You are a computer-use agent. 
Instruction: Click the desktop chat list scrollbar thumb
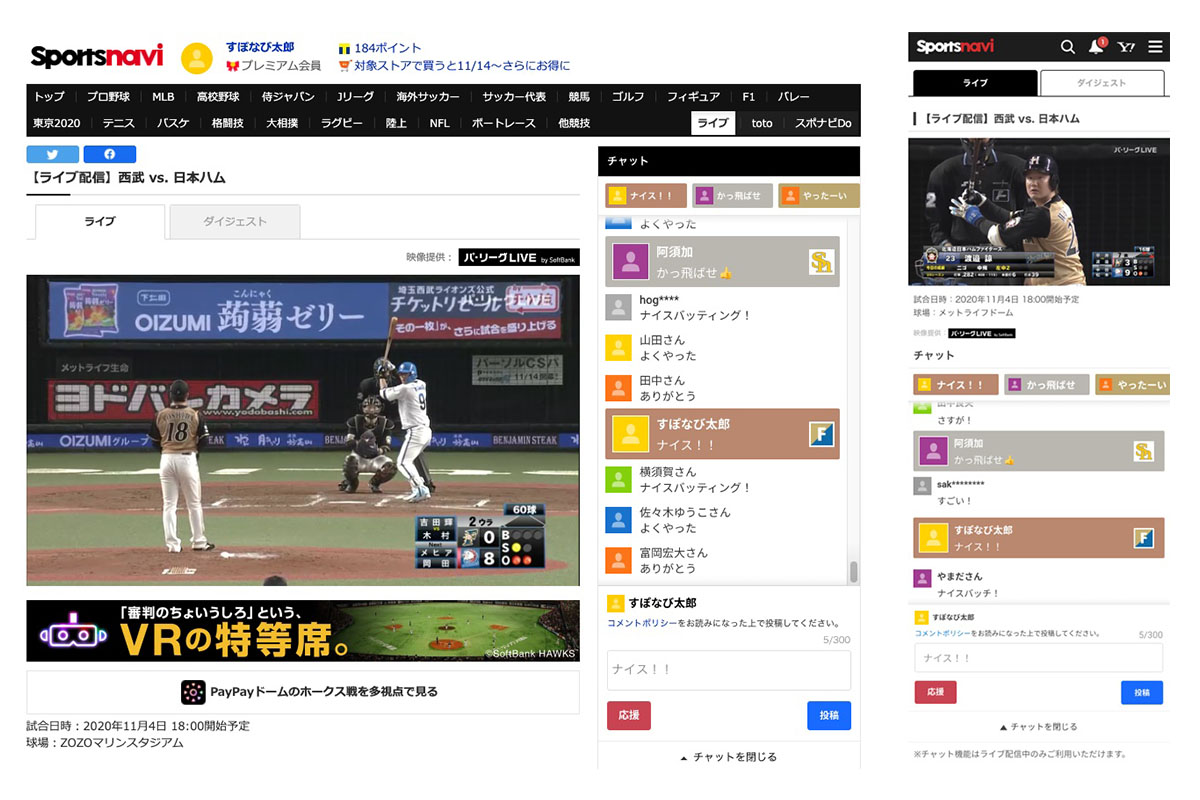[x=853, y=572]
